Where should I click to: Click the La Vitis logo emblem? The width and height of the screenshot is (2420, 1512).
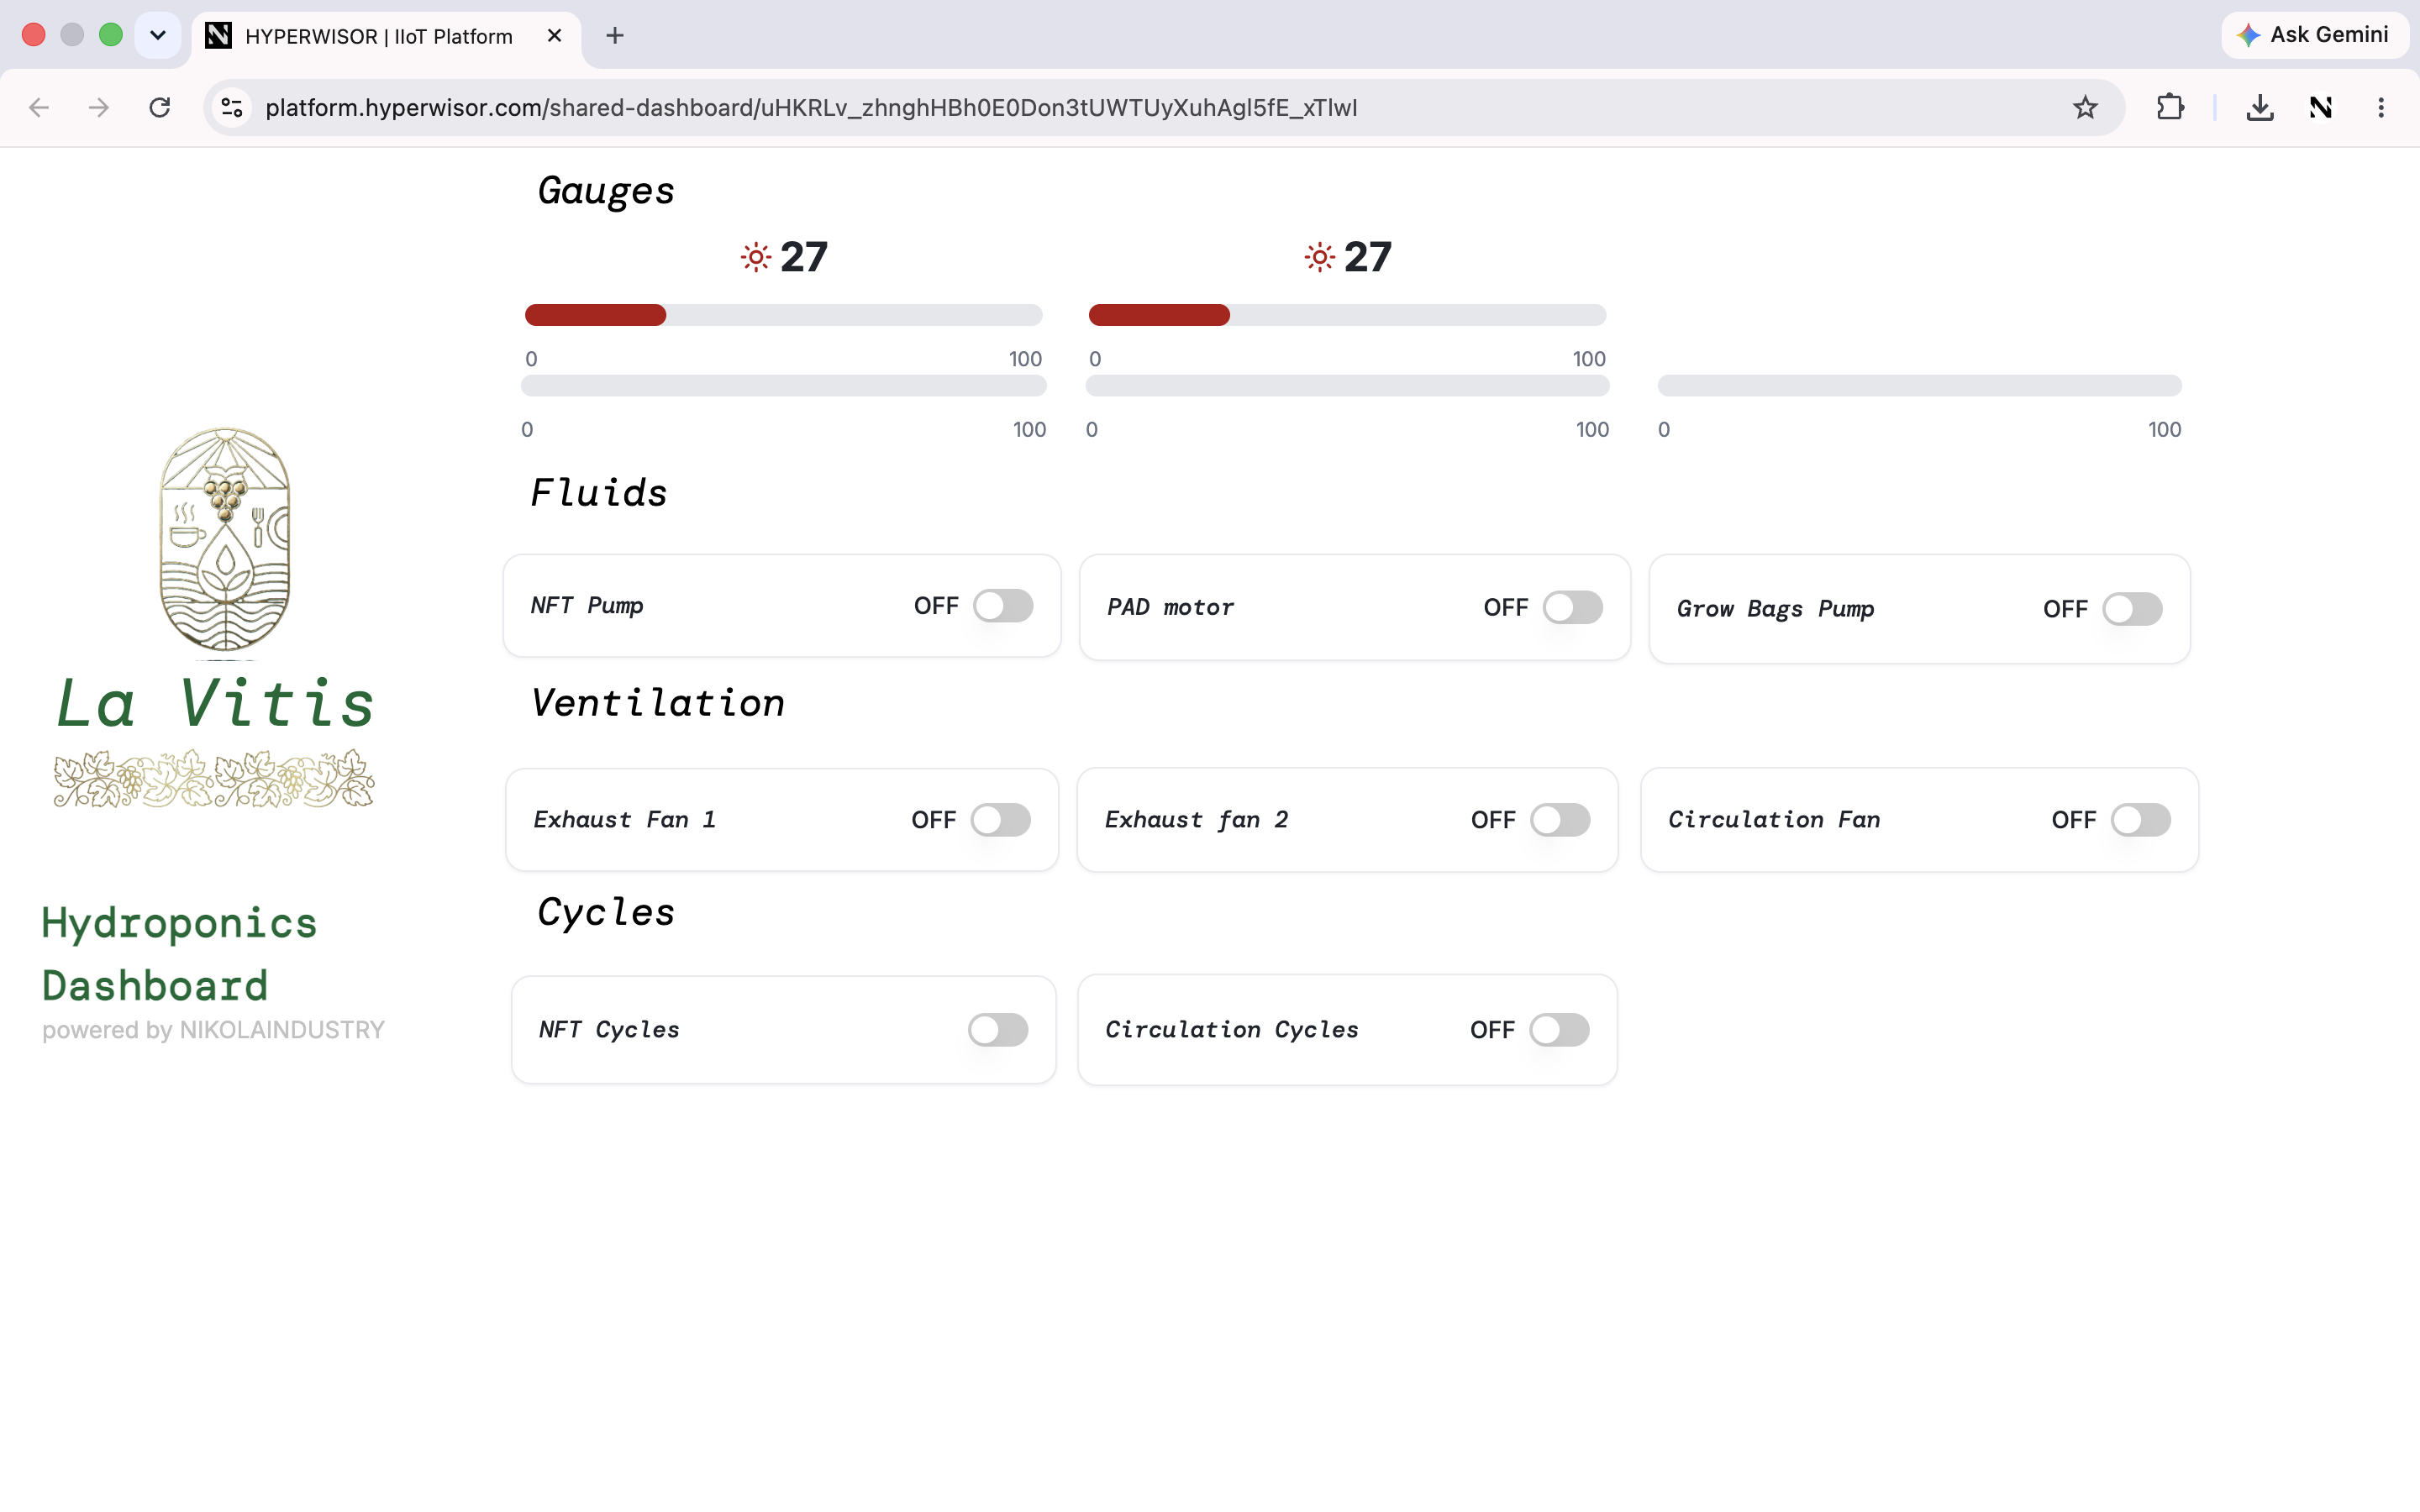(225, 541)
